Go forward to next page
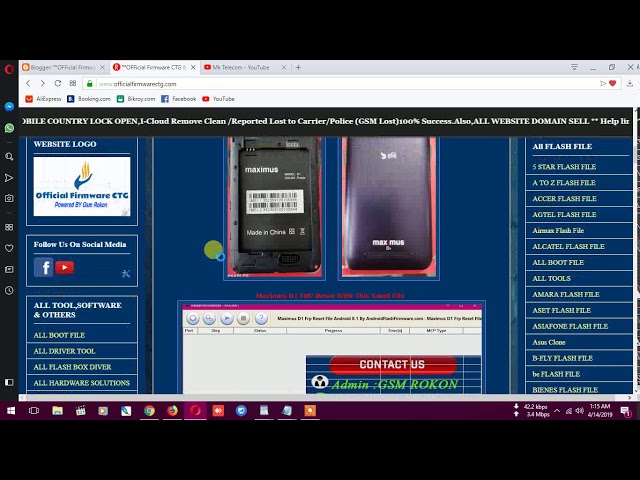The height and width of the screenshot is (480, 640). [42, 83]
